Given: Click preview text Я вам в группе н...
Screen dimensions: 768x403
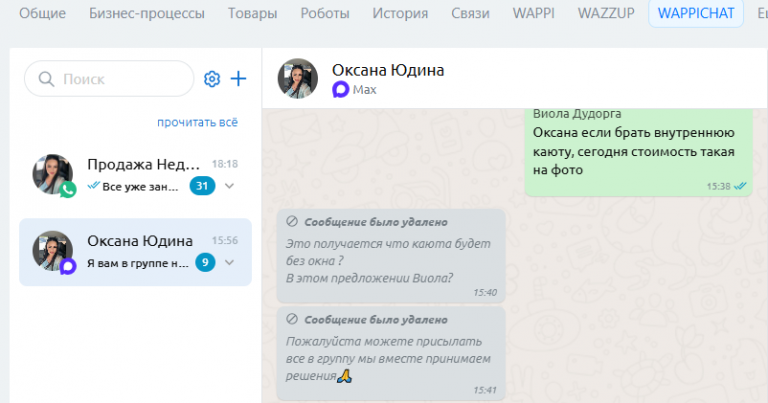Looking at the screenshot, I should pyautogui.click(x=138, y=263).
